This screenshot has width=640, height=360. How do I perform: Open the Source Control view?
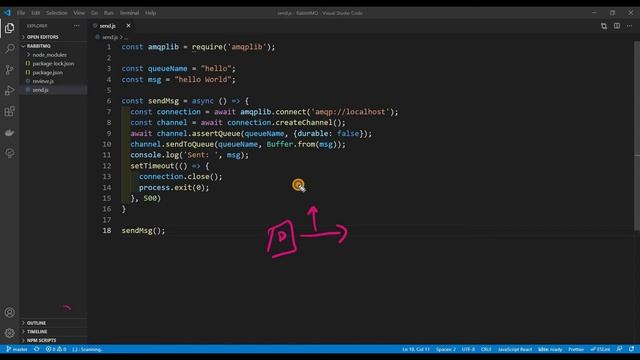point(9,69)
